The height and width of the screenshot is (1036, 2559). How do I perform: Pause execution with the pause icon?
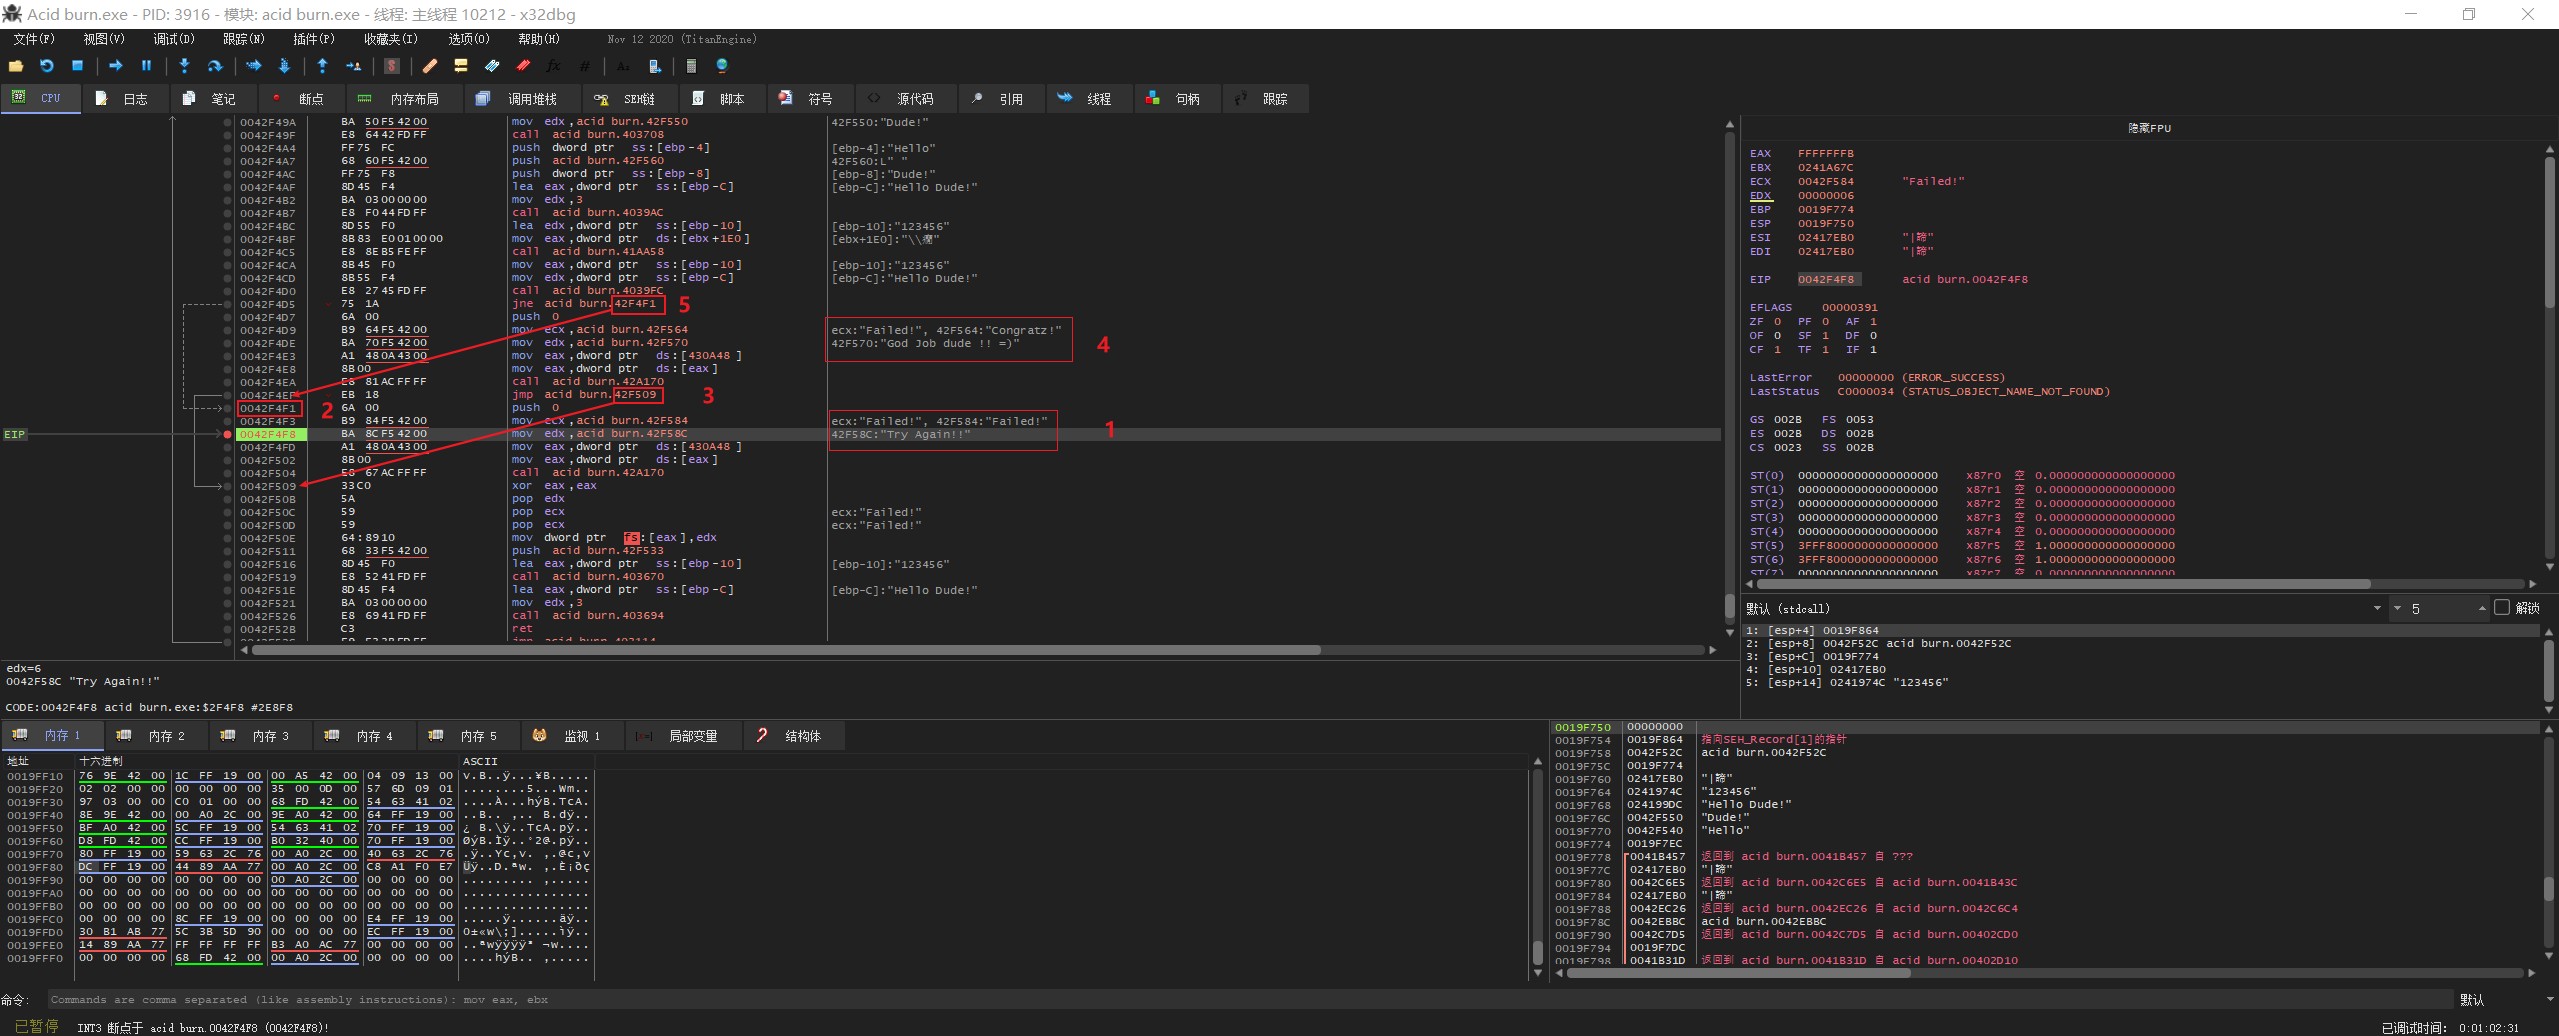pos(146,66)
